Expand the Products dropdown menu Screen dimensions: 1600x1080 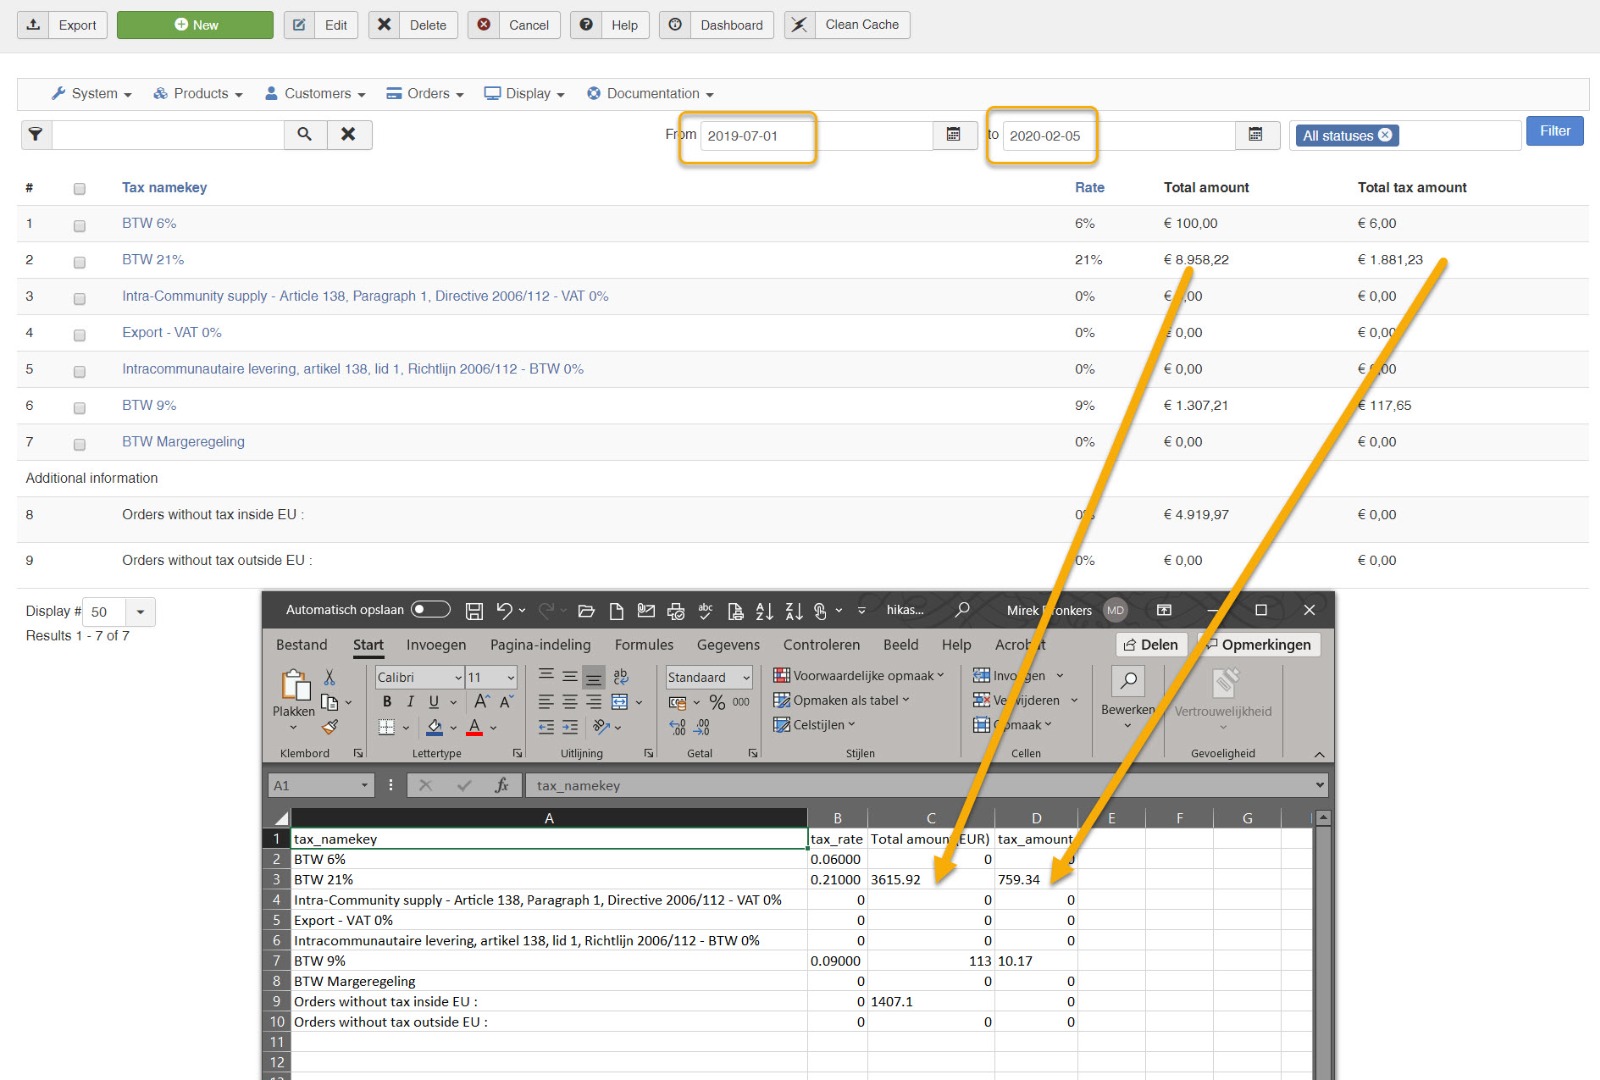pos(198,94)
